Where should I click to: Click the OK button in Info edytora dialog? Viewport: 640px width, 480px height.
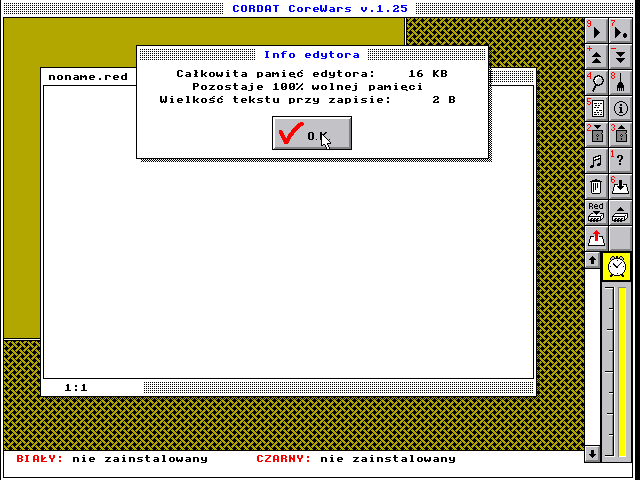coord(311,133)
